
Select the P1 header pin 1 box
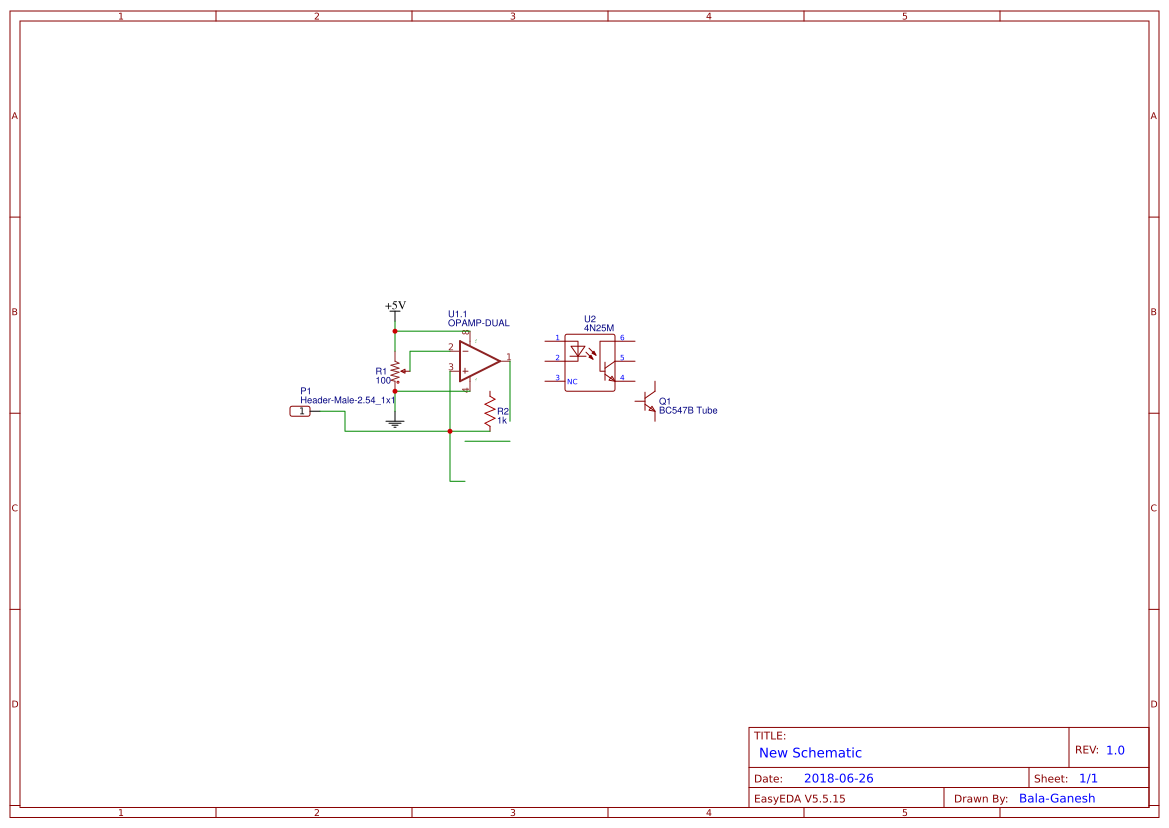(300, 411)
